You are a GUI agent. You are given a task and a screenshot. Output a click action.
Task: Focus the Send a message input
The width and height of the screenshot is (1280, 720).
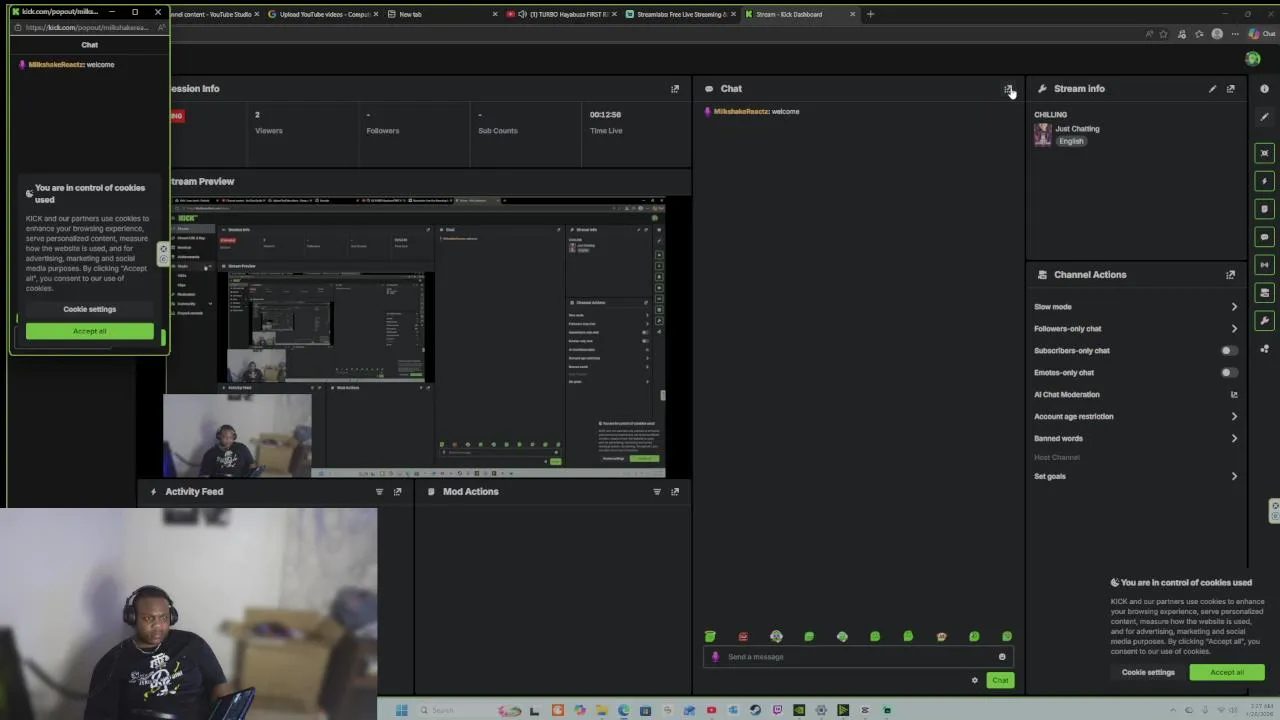(858, 657)
